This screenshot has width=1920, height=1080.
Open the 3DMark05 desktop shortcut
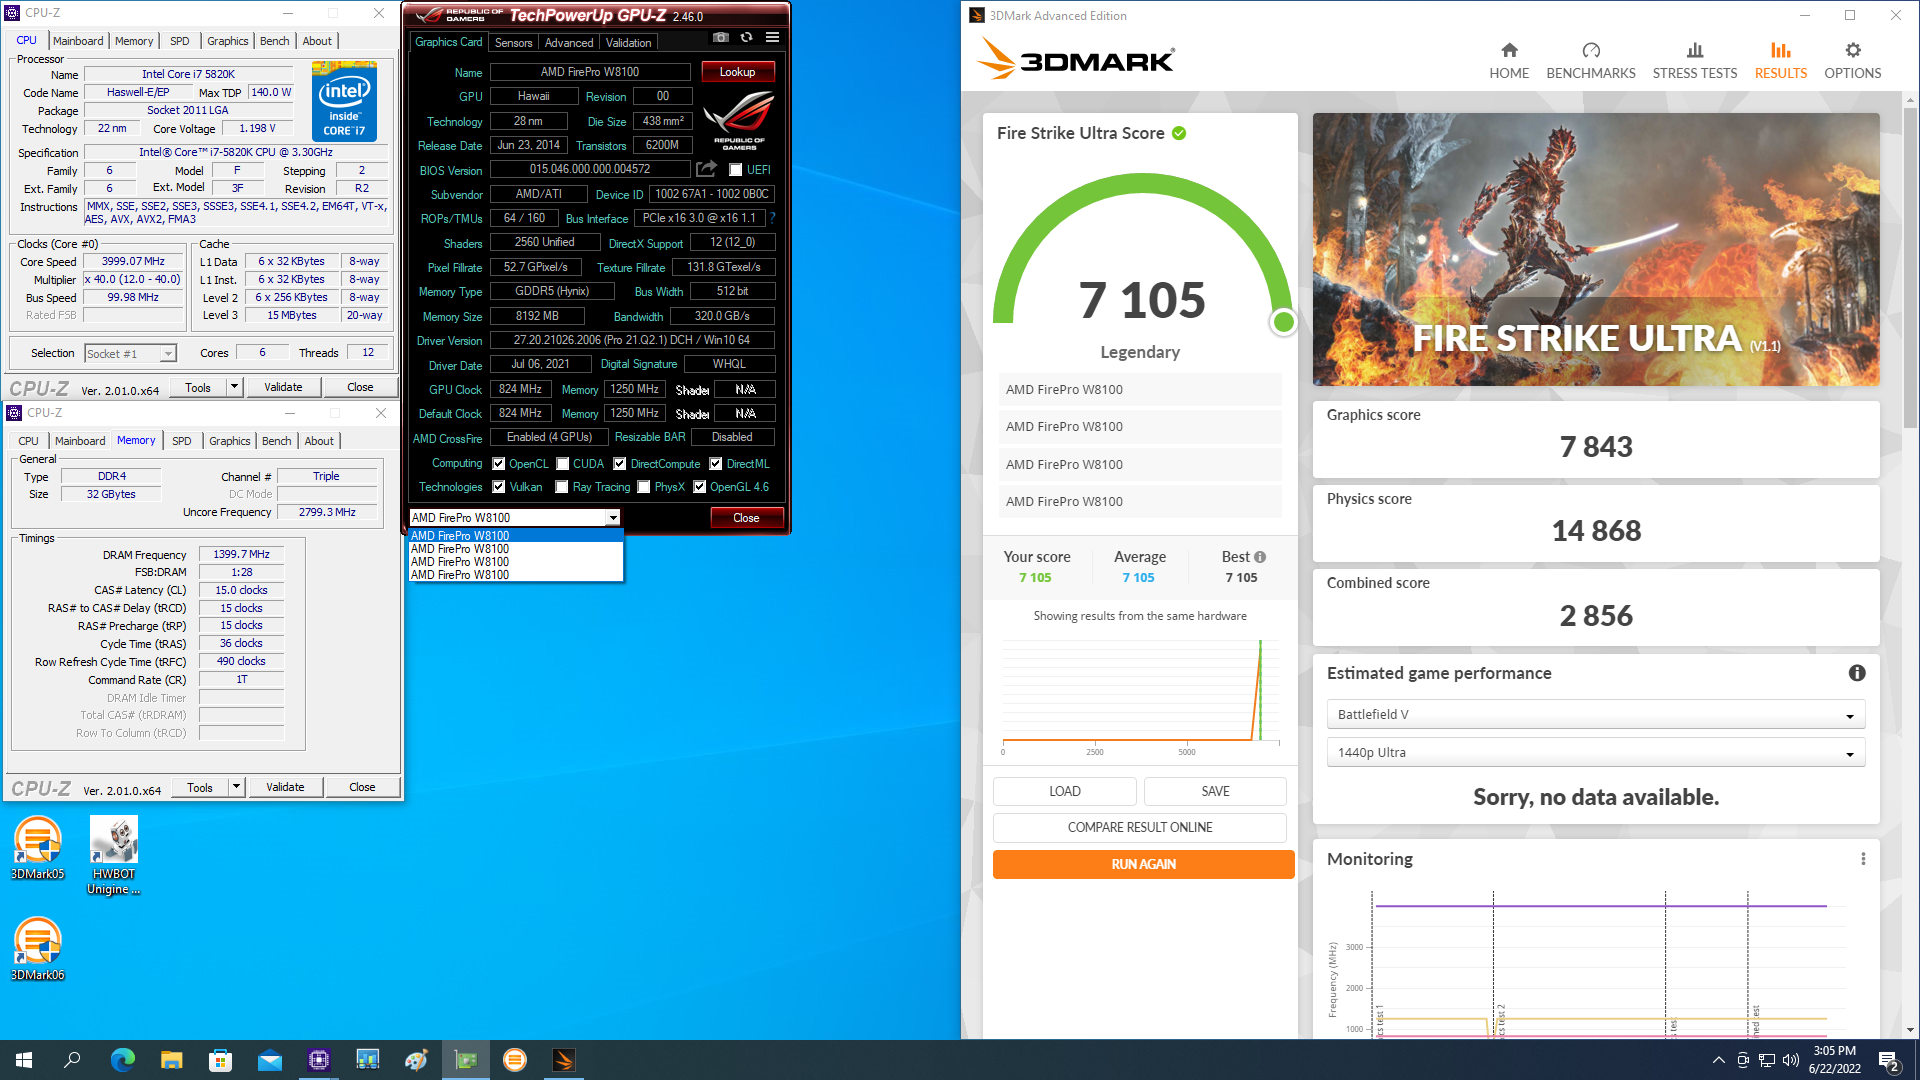point(38,848)
